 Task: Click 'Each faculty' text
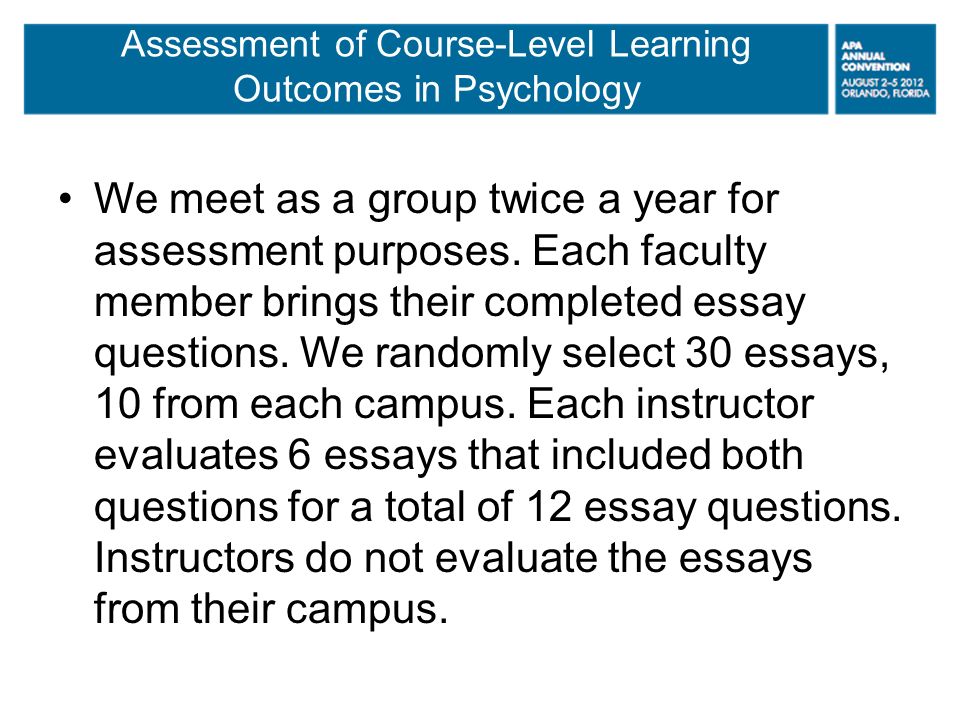point(649,252)
